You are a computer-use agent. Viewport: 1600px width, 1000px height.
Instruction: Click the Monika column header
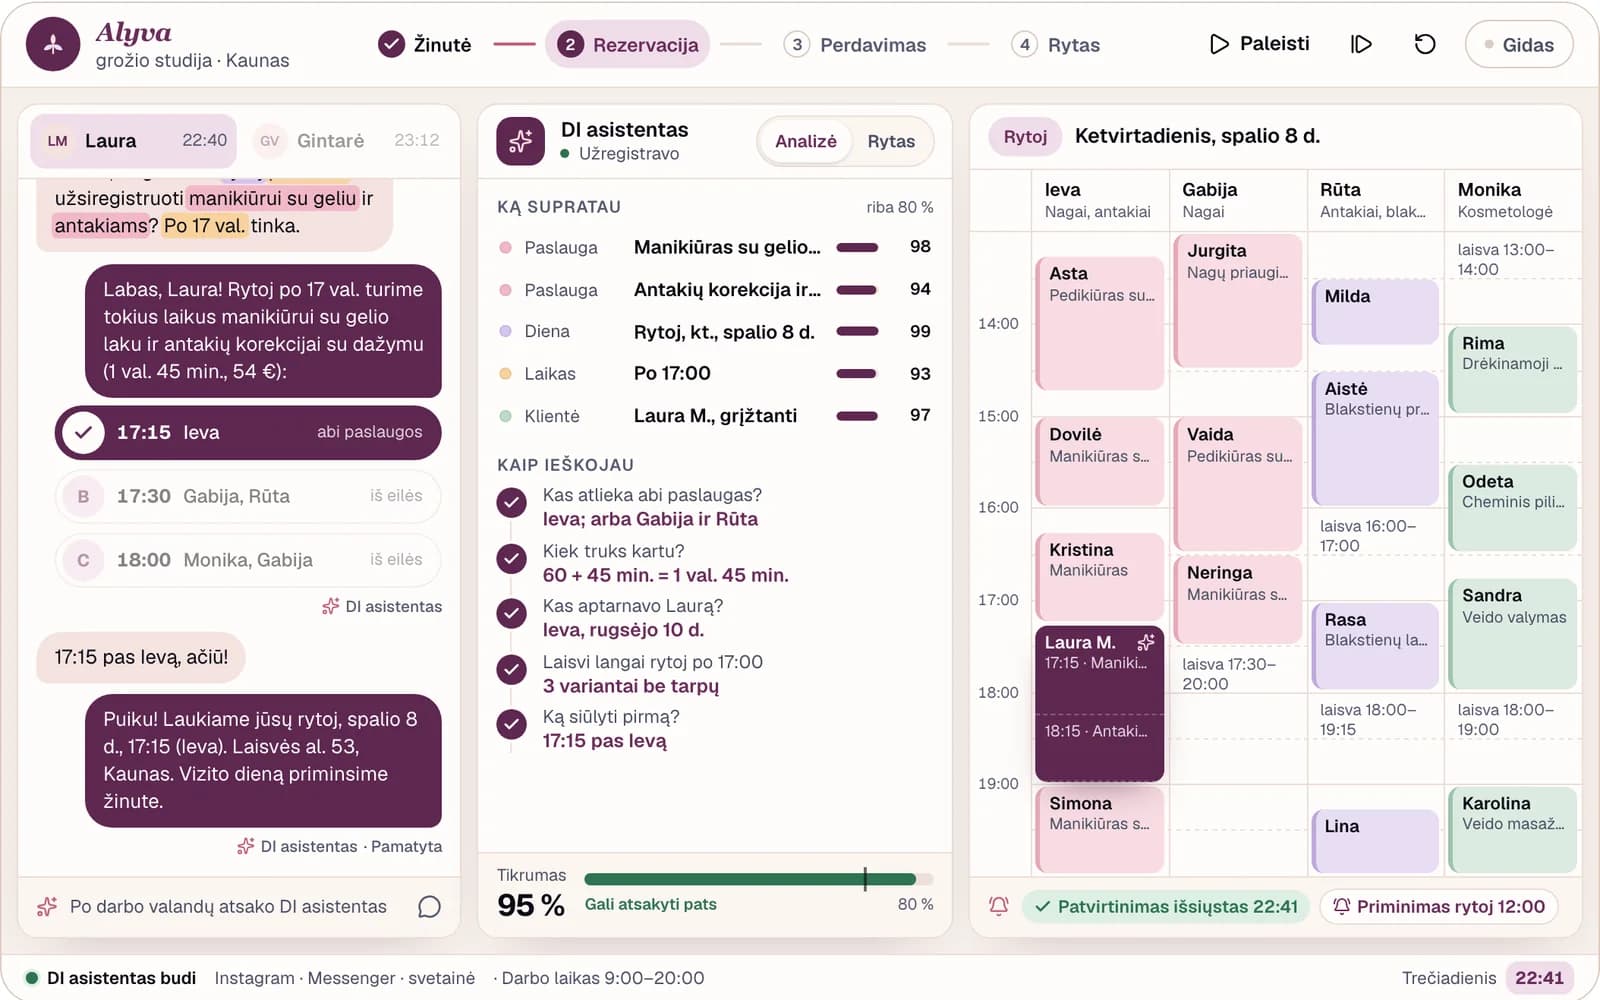click(x=1512, y=200)
